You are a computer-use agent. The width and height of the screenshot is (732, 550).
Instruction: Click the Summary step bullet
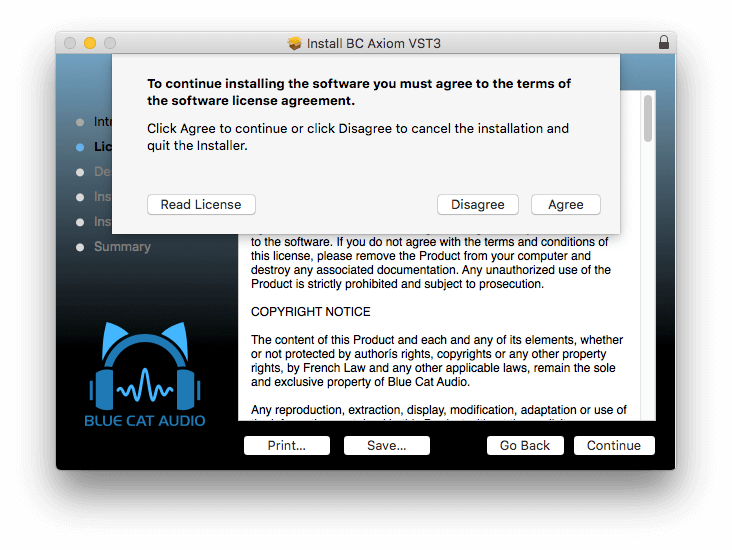click(80, 247)
